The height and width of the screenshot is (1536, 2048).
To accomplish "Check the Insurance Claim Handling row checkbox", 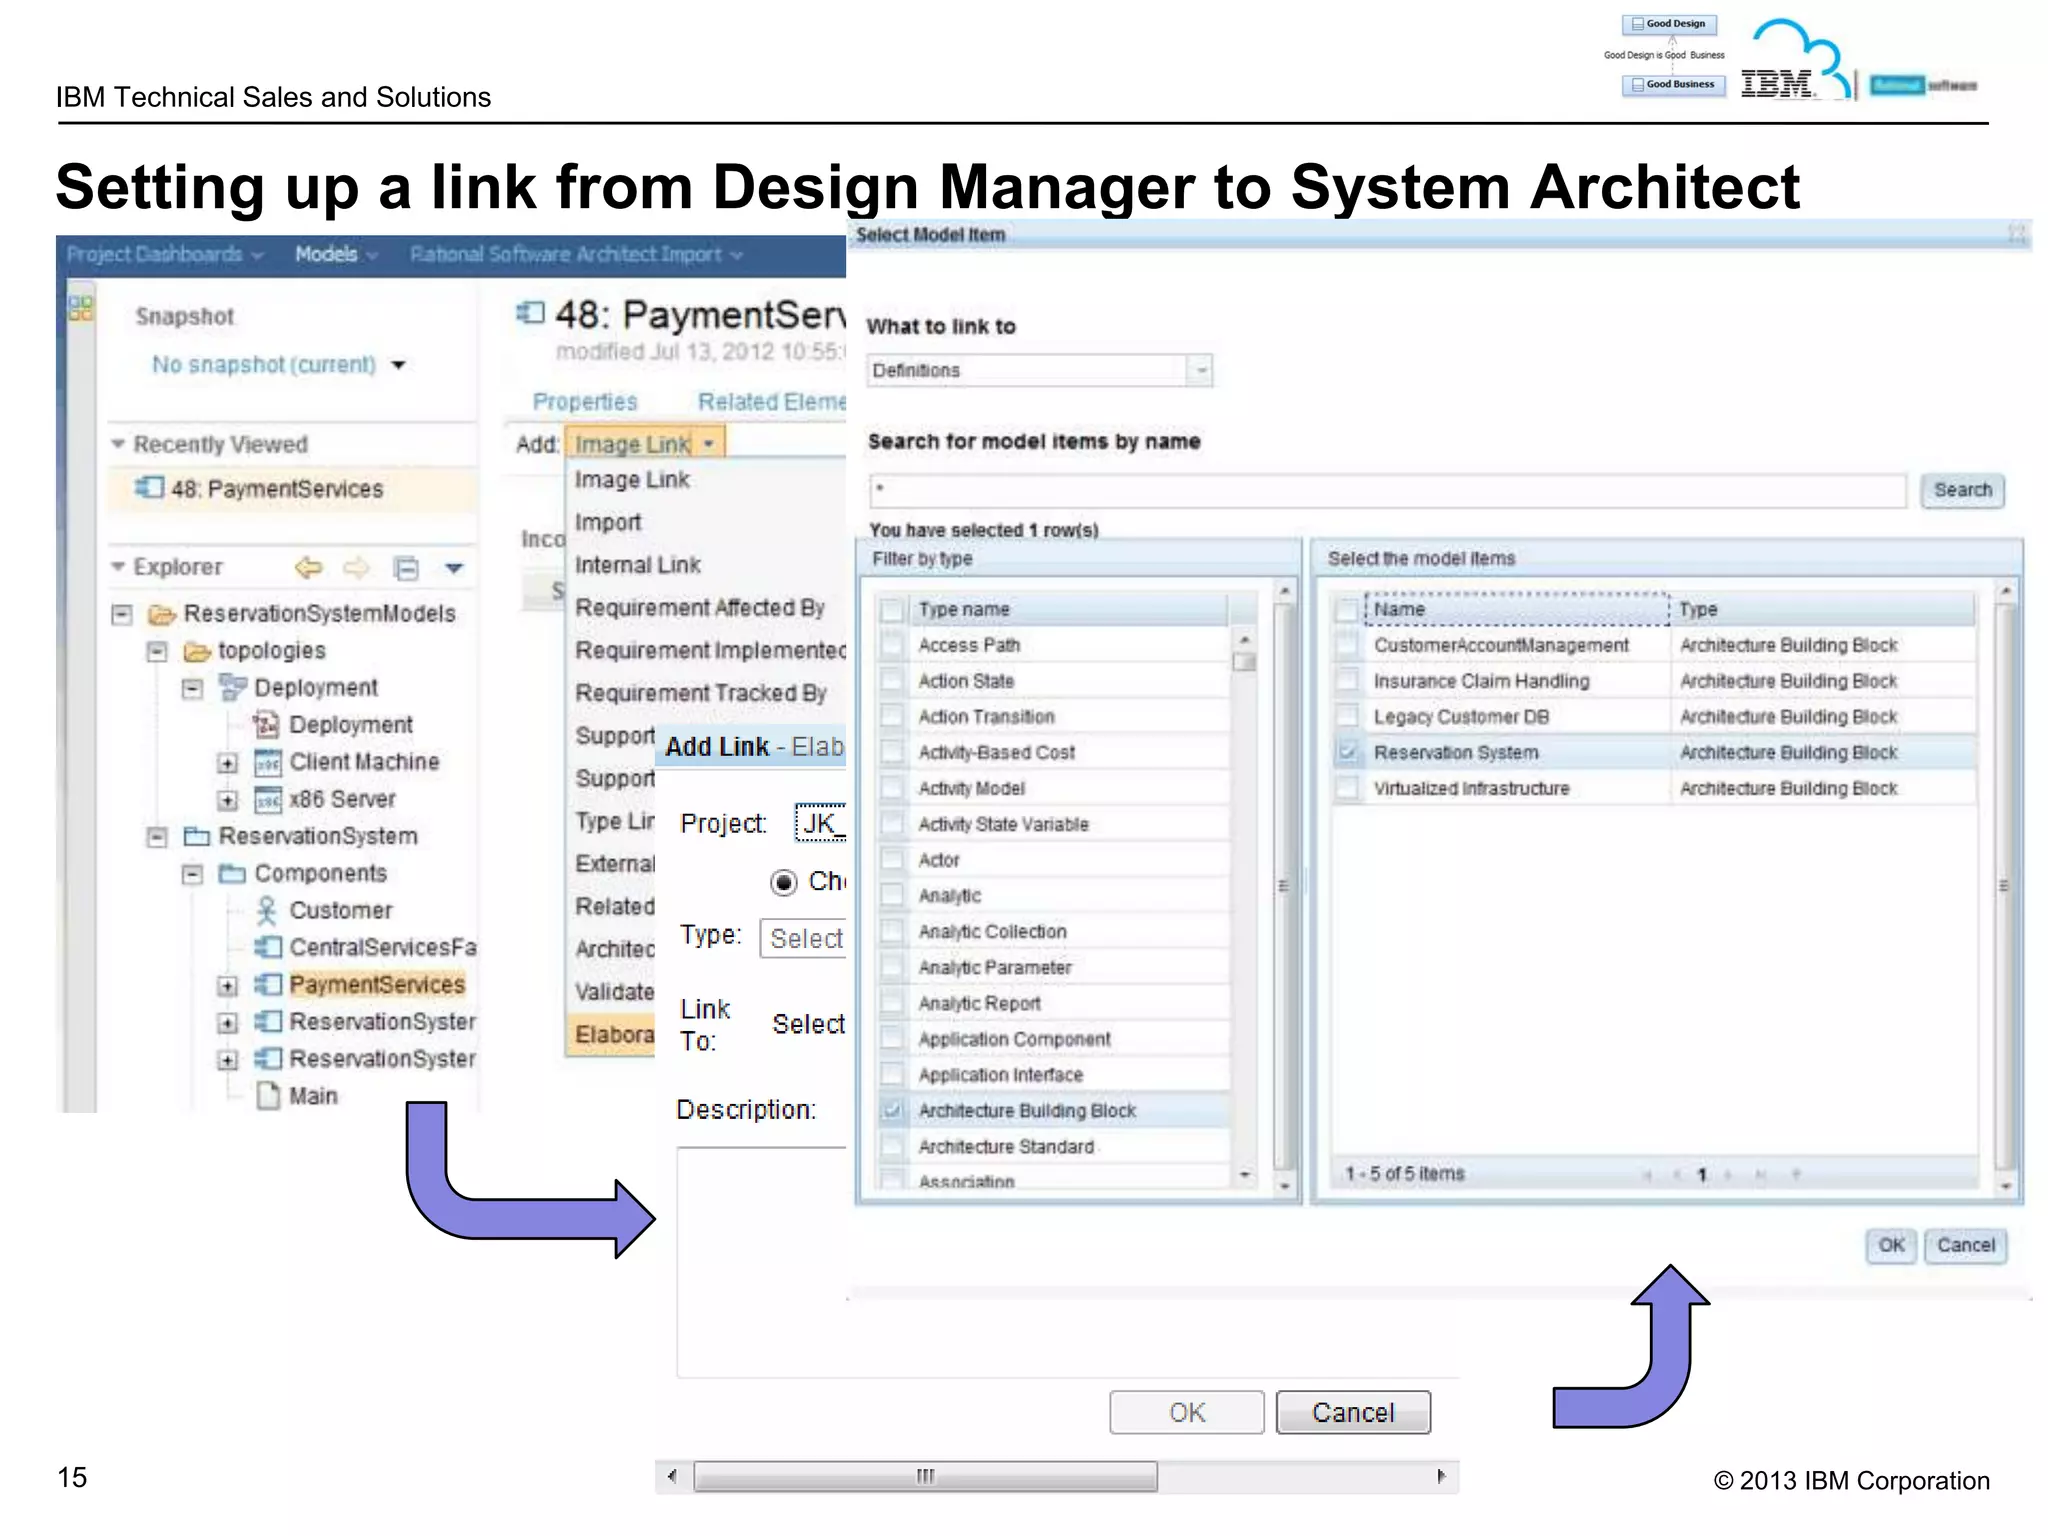I will coord(1348,682).
